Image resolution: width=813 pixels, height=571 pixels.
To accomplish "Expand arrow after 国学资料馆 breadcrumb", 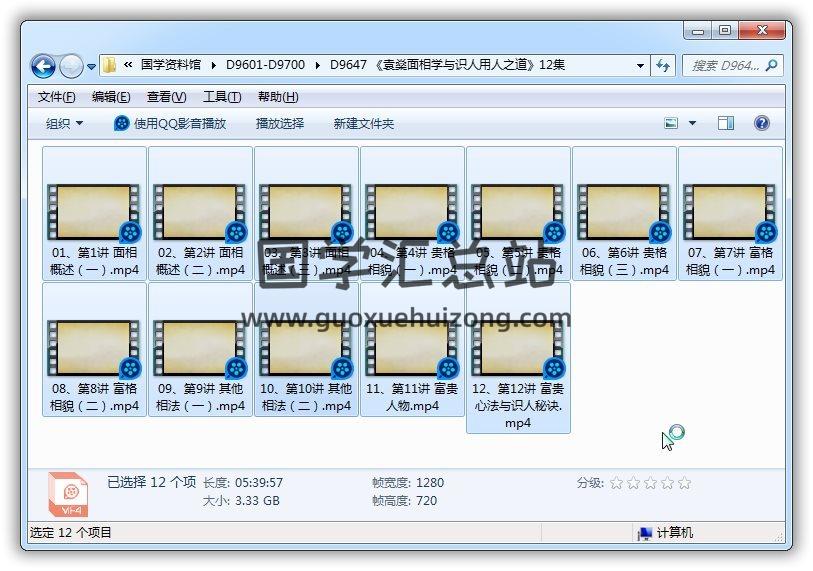I will 214,65.
